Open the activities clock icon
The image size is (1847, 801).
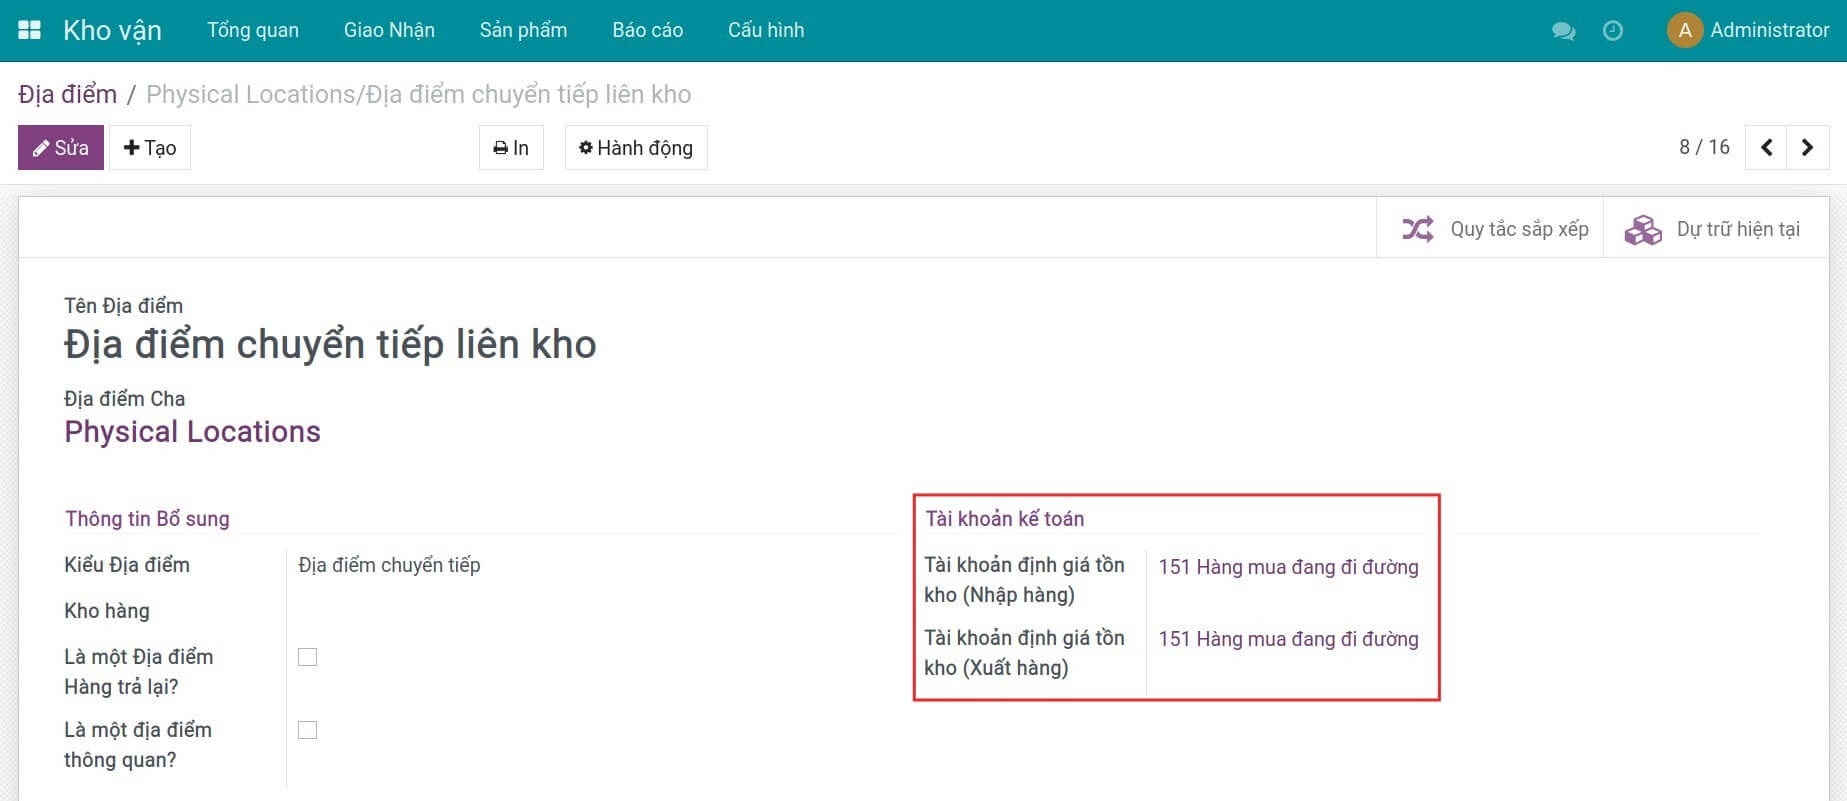tap(1613, 31)
